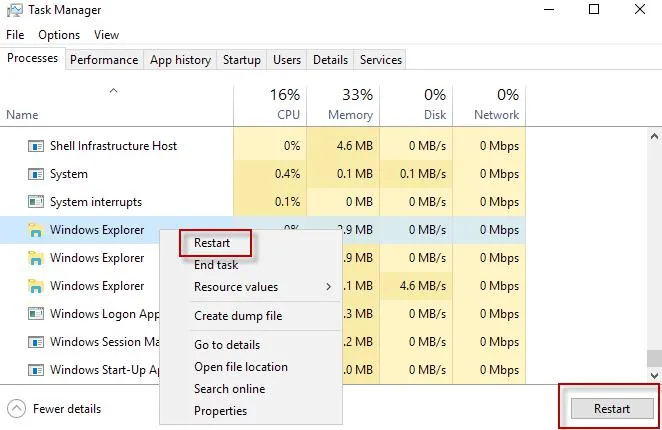Switch to the Users tab
The height and width of the screenshot is (430, 662).
[287, 60]
